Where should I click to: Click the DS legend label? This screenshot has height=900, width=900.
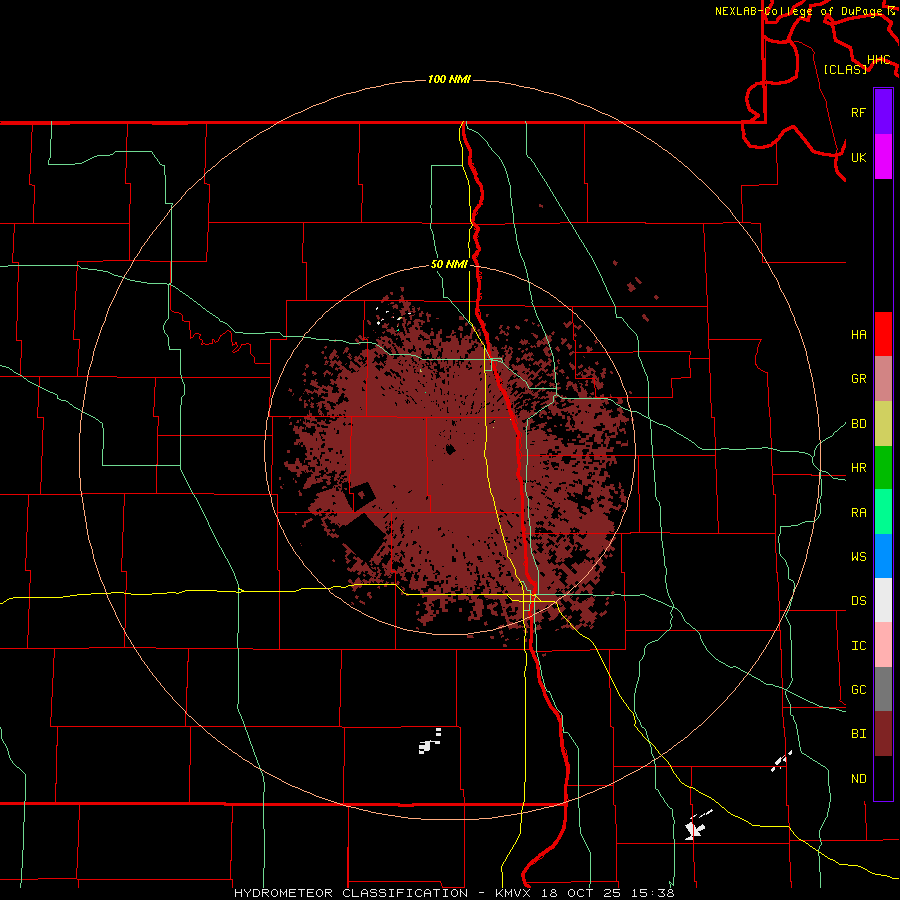(x=858, y=601)
